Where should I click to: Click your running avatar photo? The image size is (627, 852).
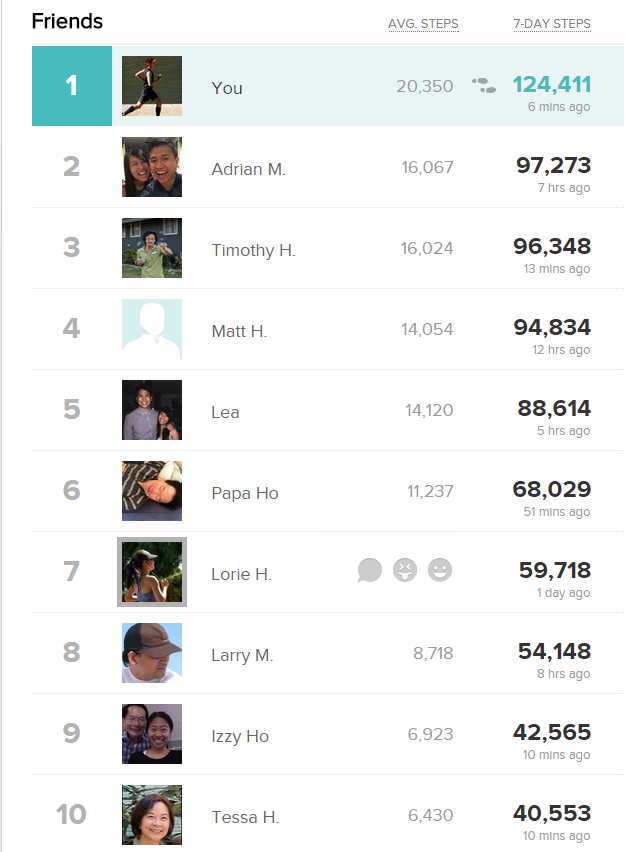tap(152, 86)
